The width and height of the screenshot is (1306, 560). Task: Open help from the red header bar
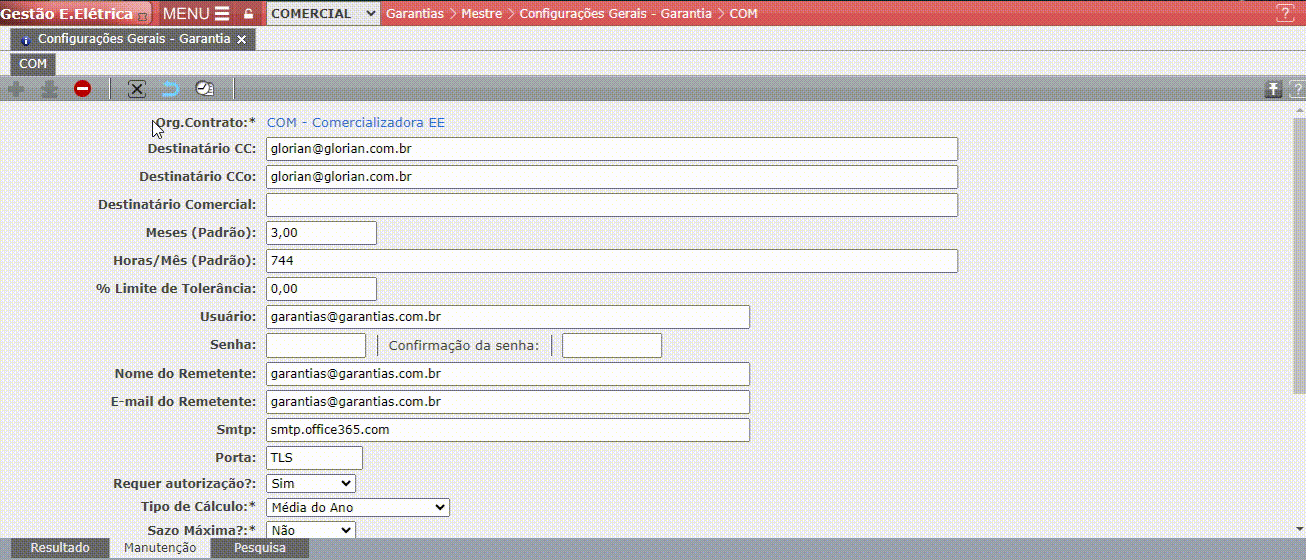point(1284,13)
